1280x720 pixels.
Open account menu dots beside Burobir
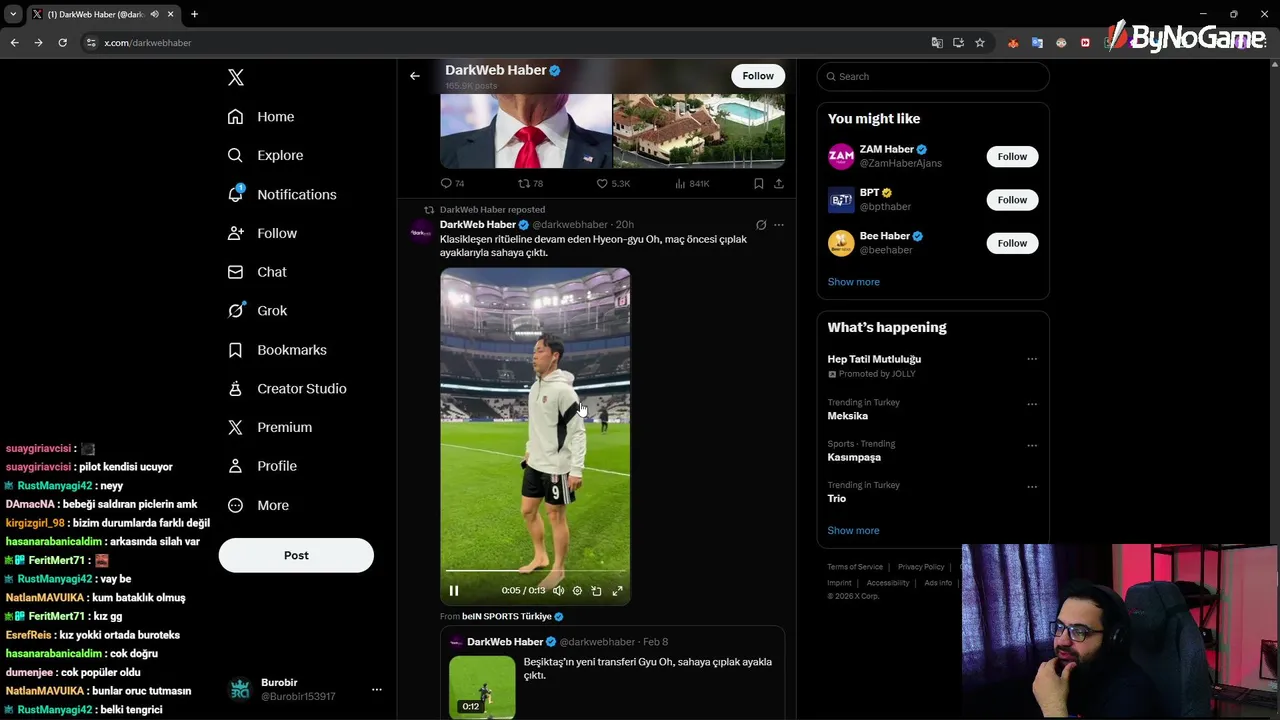point(377,689)
